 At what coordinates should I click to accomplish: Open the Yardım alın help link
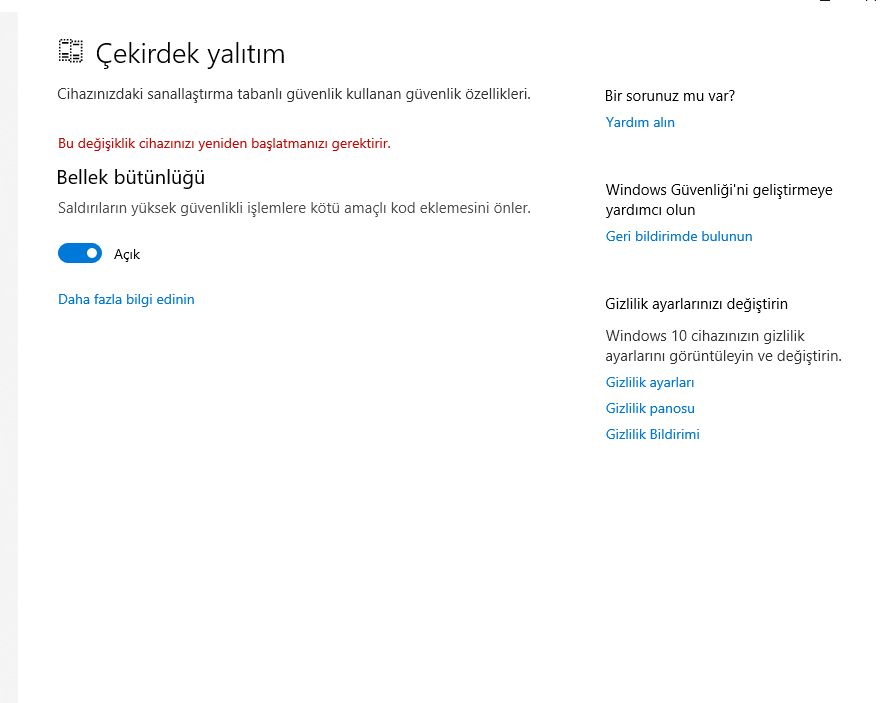640,122
